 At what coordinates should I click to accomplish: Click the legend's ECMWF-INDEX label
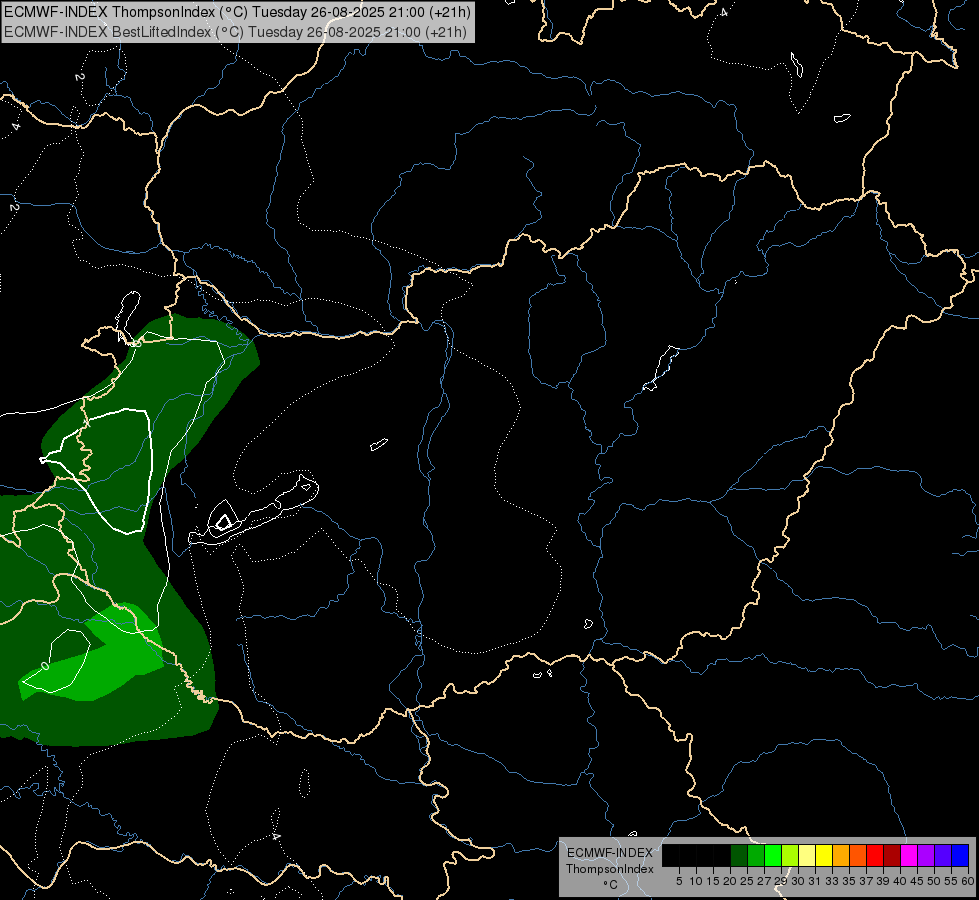[x=610, y=853]
